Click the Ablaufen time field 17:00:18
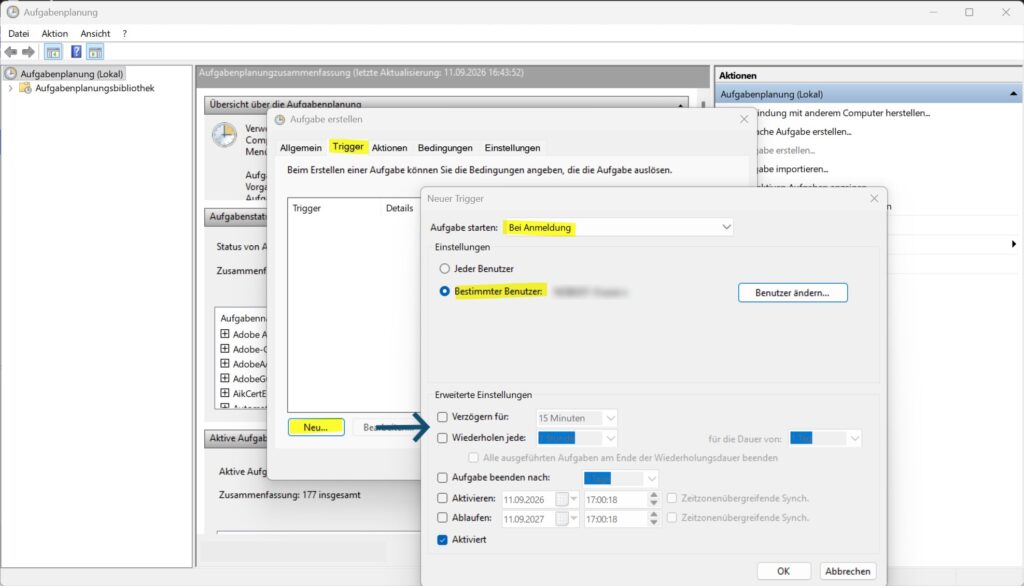Image resolution: width=1024 pixels, height=586 pixels. [x=615, y=519]
